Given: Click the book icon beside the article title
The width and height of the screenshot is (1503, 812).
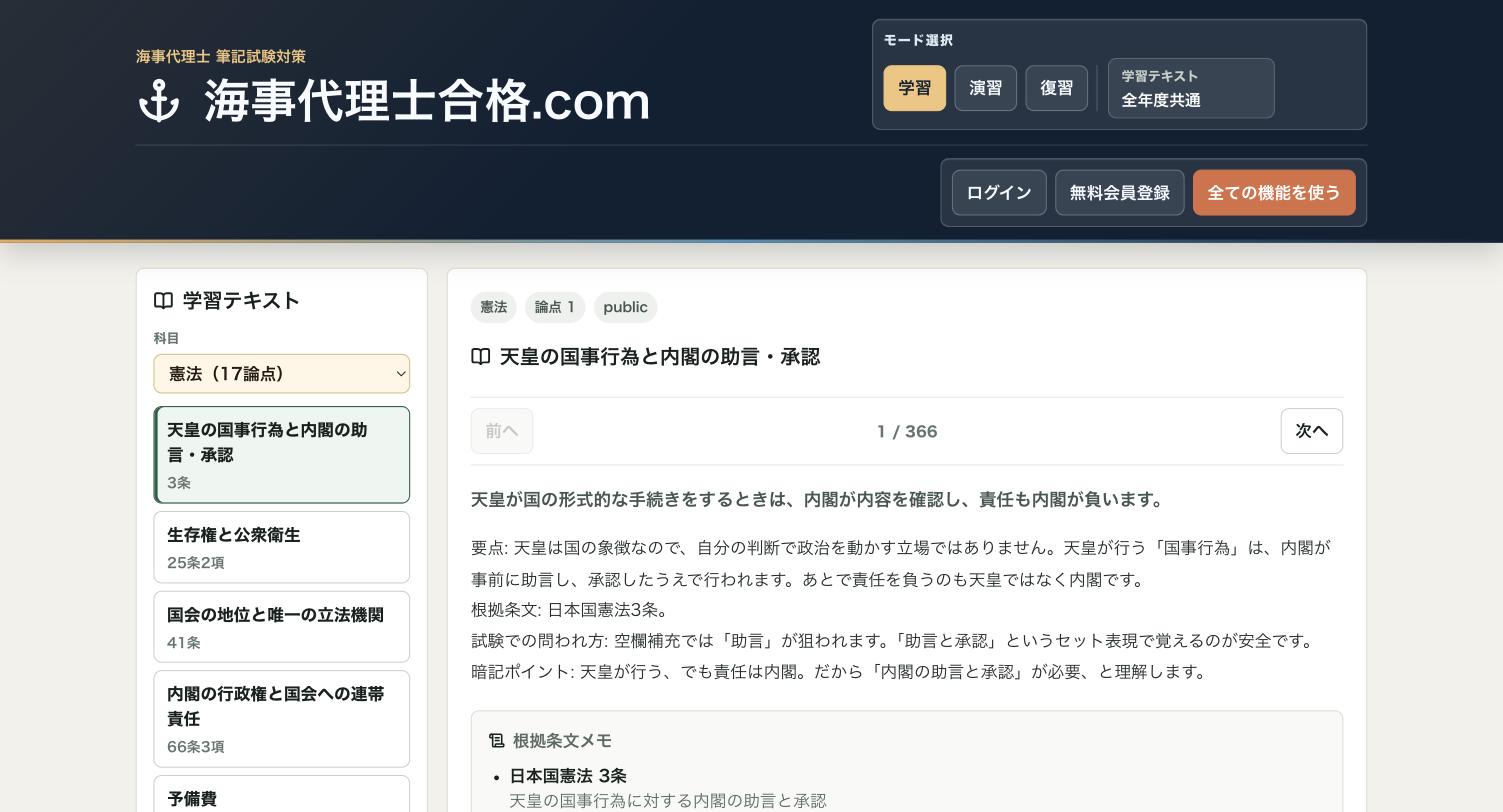Looking at the screenshot, I should 481,357.
